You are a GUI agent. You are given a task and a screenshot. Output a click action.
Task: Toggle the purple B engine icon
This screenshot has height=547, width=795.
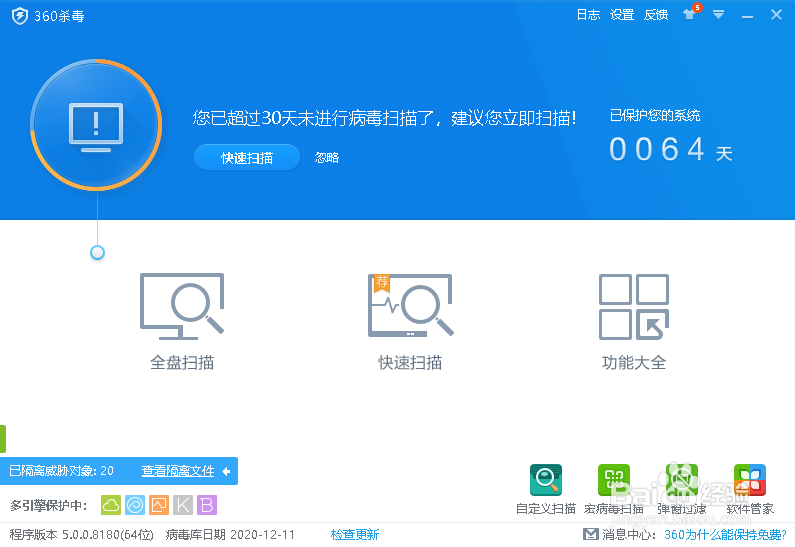pos(207,505)
